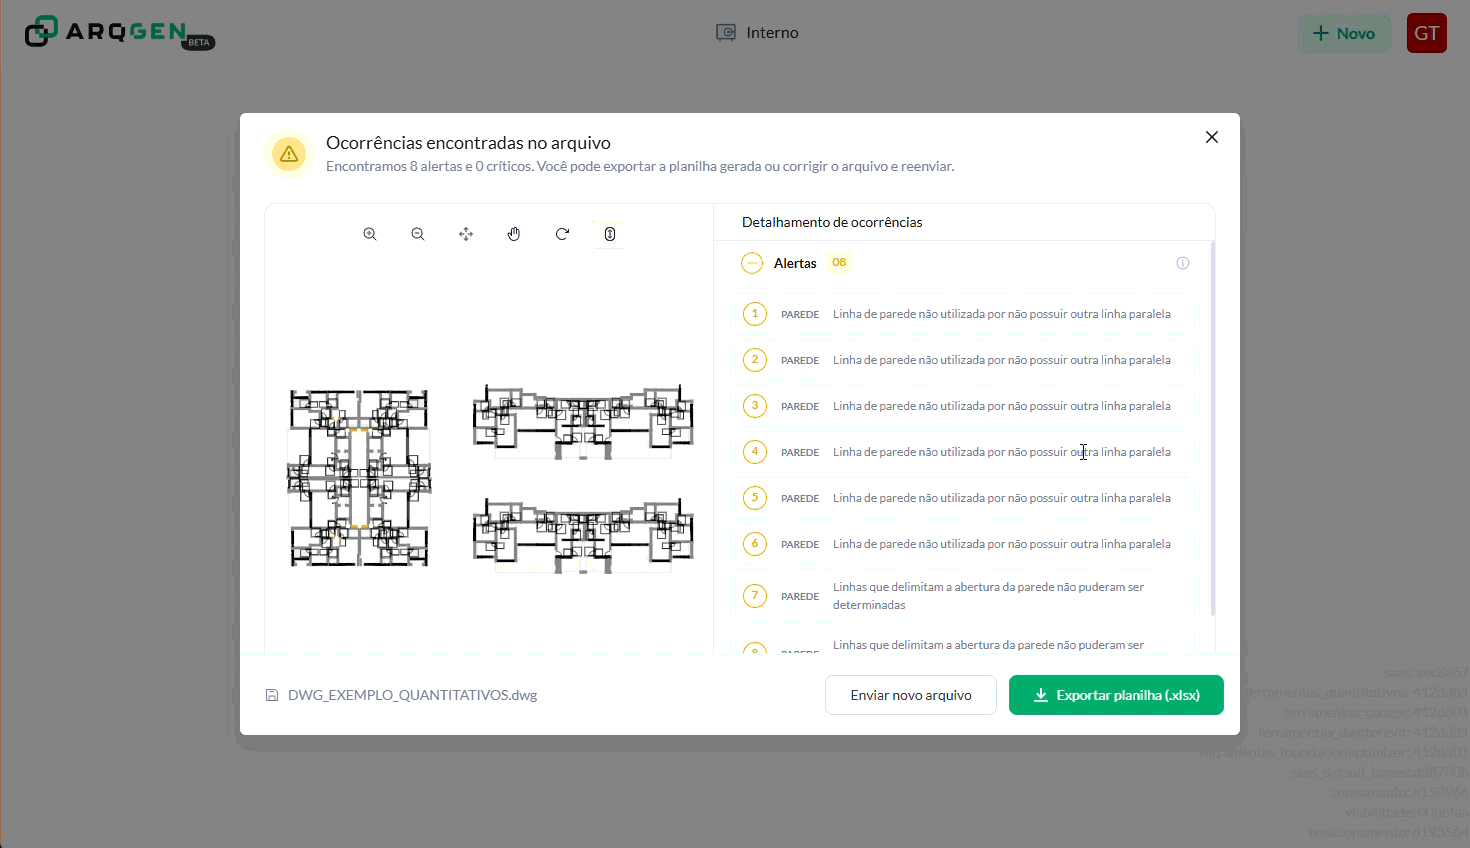Click the Interno monitor icon

pos(726,33)
